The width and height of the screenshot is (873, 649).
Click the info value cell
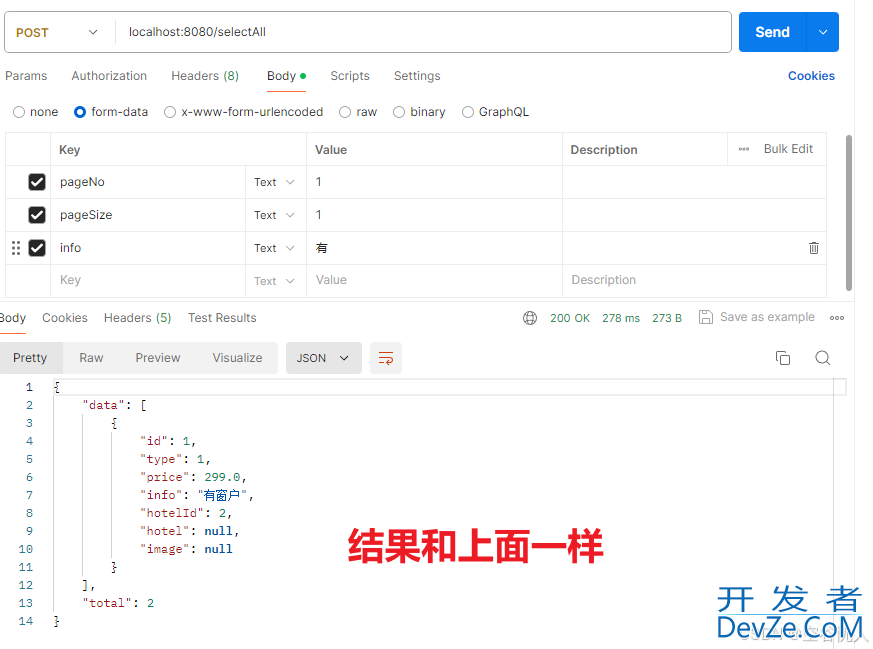coord(434,248)
